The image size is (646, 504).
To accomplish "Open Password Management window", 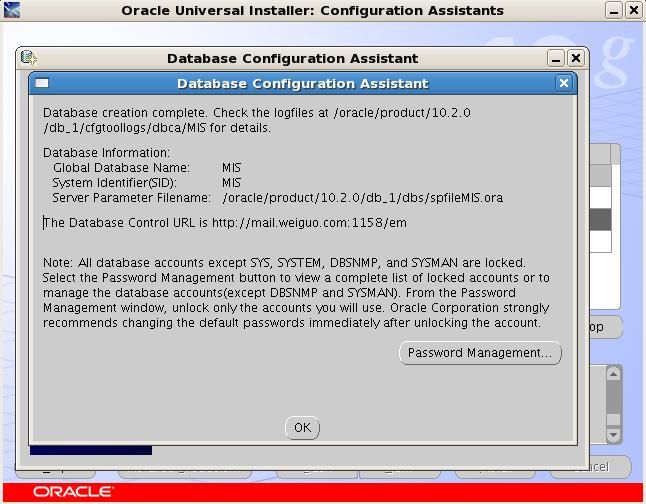I will pyautogui.click(x=480, y=353).
